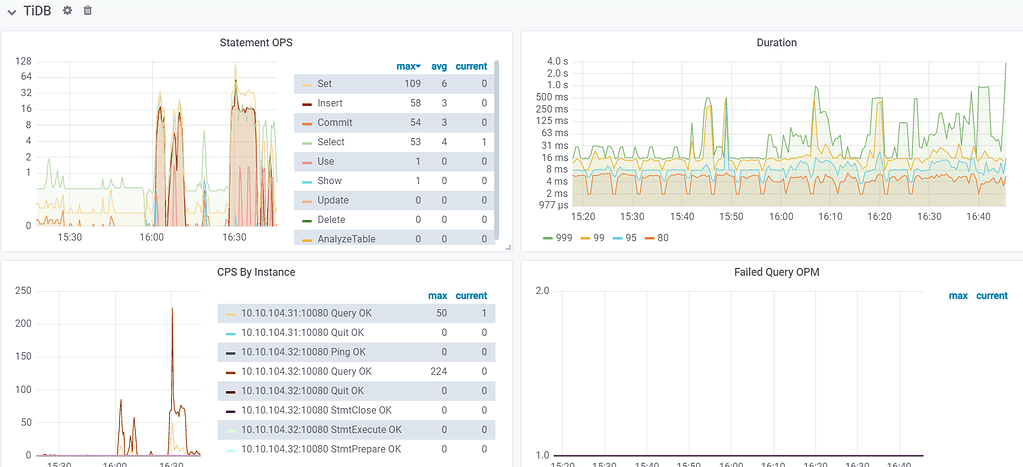This screenshot has width=1023, height=467.
Task: Open the Statement OPS panel title menu
Action: point(255,43)
